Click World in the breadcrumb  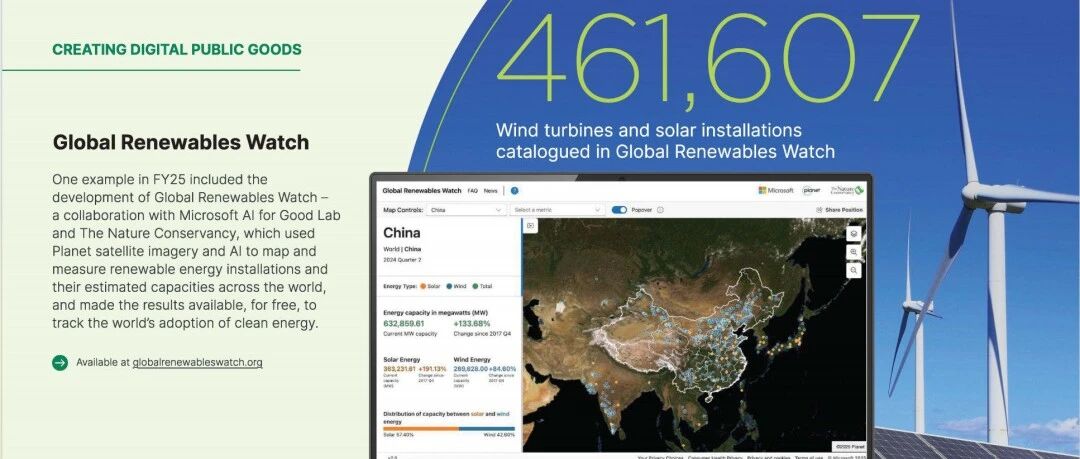[x=392, y=249]
